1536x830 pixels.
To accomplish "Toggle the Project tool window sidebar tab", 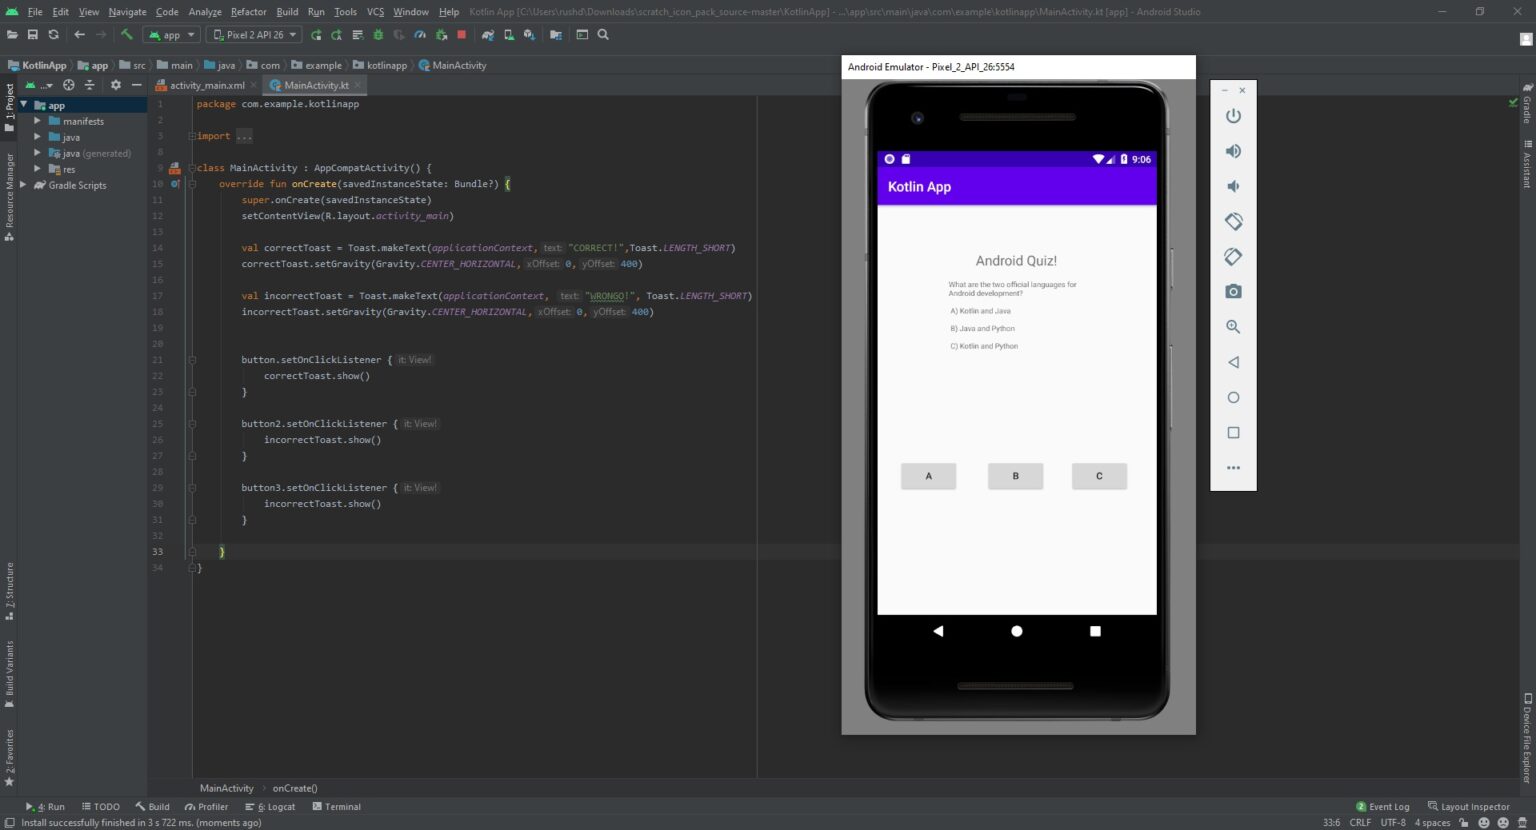I will coord(9,105).
